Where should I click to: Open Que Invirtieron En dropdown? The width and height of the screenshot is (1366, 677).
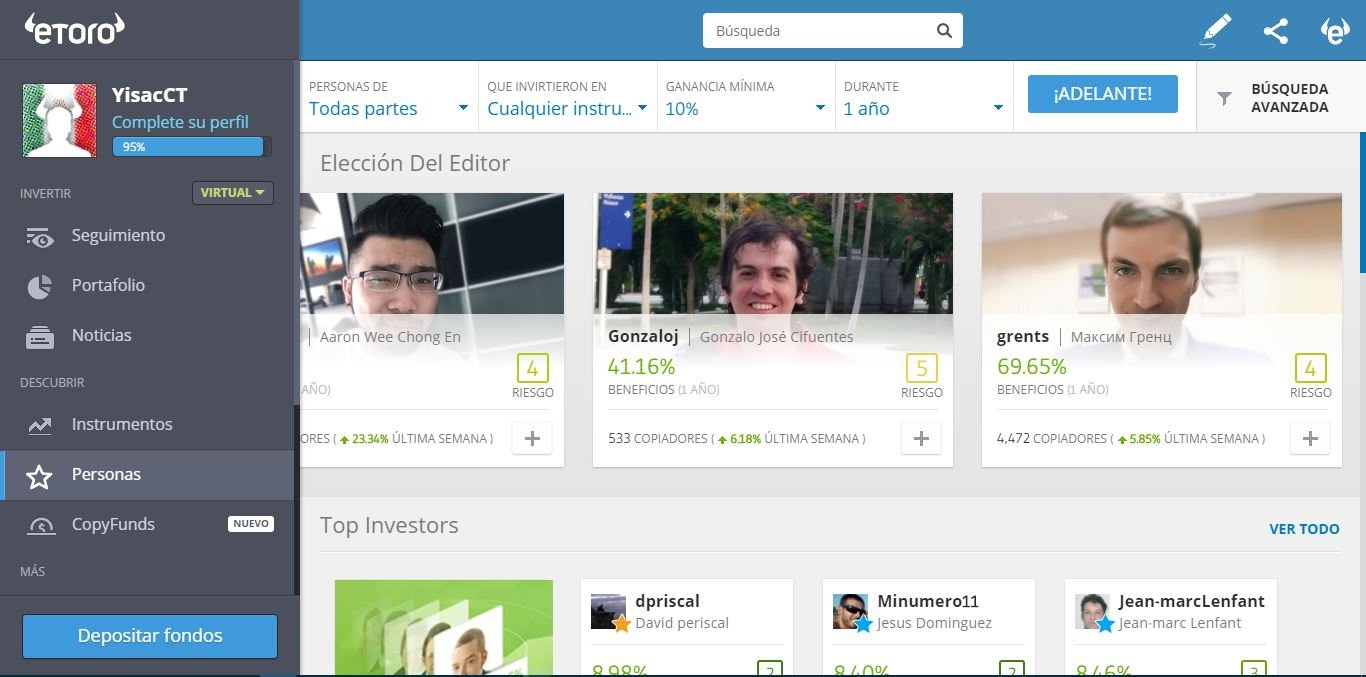coord(567,98)
